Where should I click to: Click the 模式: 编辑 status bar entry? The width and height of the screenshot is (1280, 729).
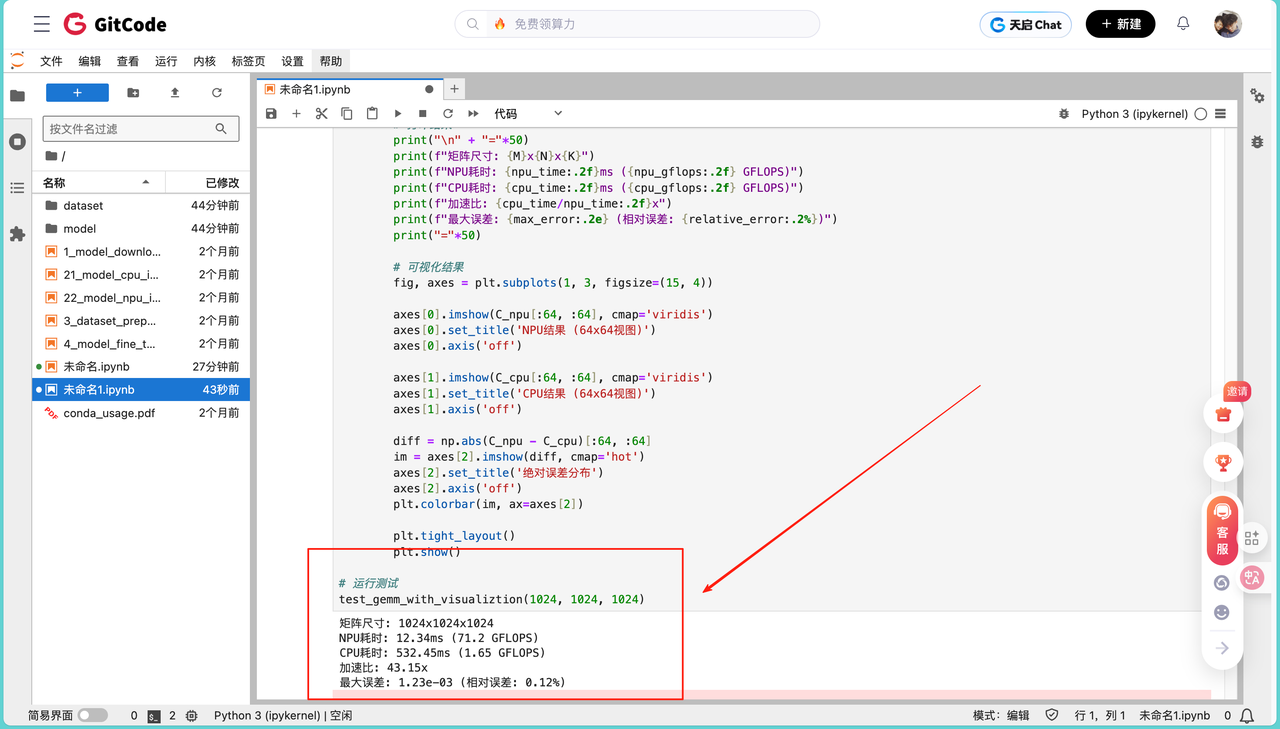[x=1001, y=716]
